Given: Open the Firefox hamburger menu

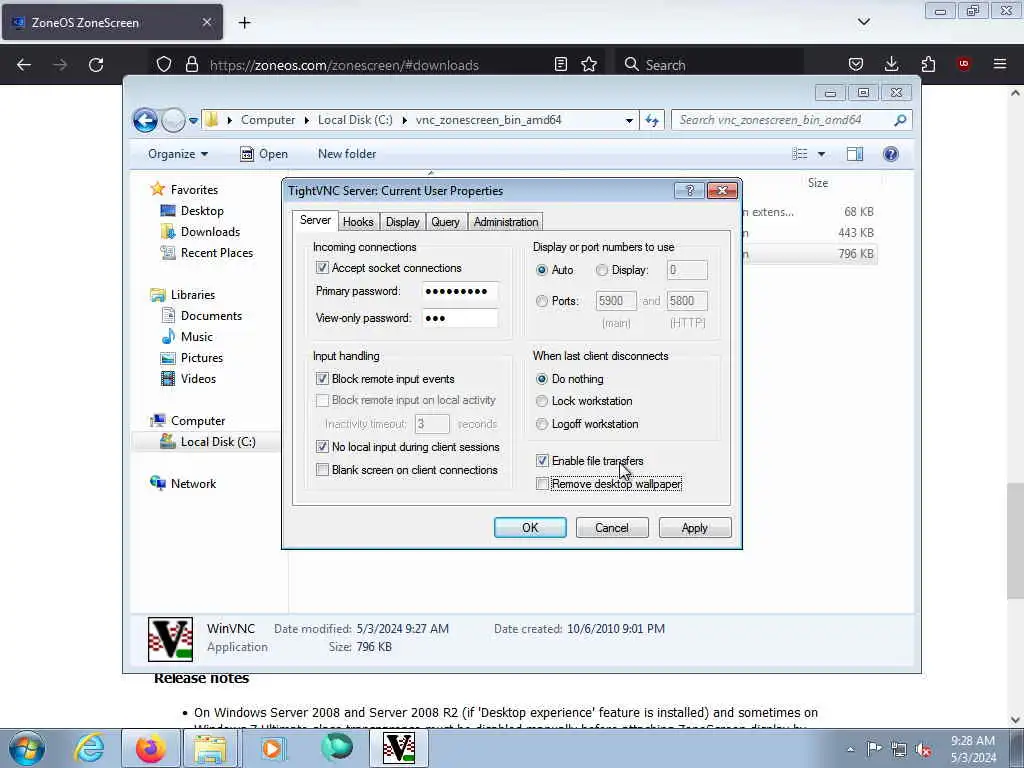Looking at the screenshot, I should 1000,64.
